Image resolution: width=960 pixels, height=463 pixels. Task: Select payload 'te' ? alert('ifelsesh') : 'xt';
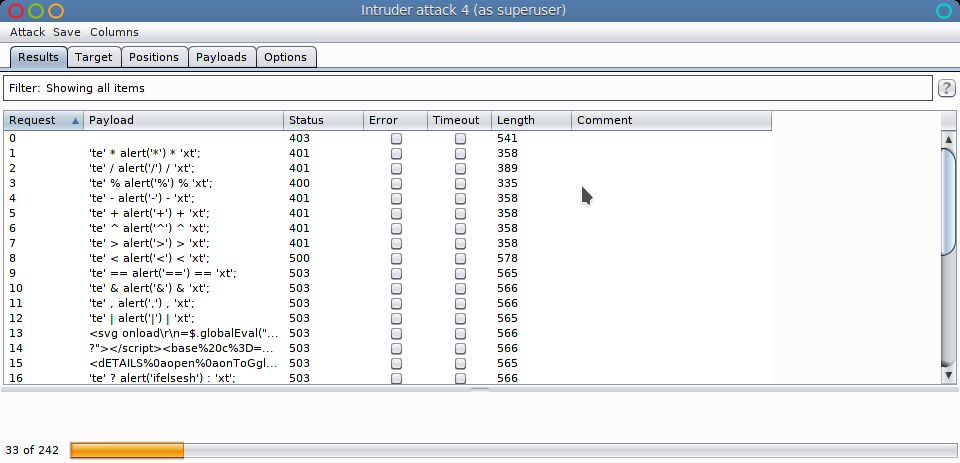162,378
